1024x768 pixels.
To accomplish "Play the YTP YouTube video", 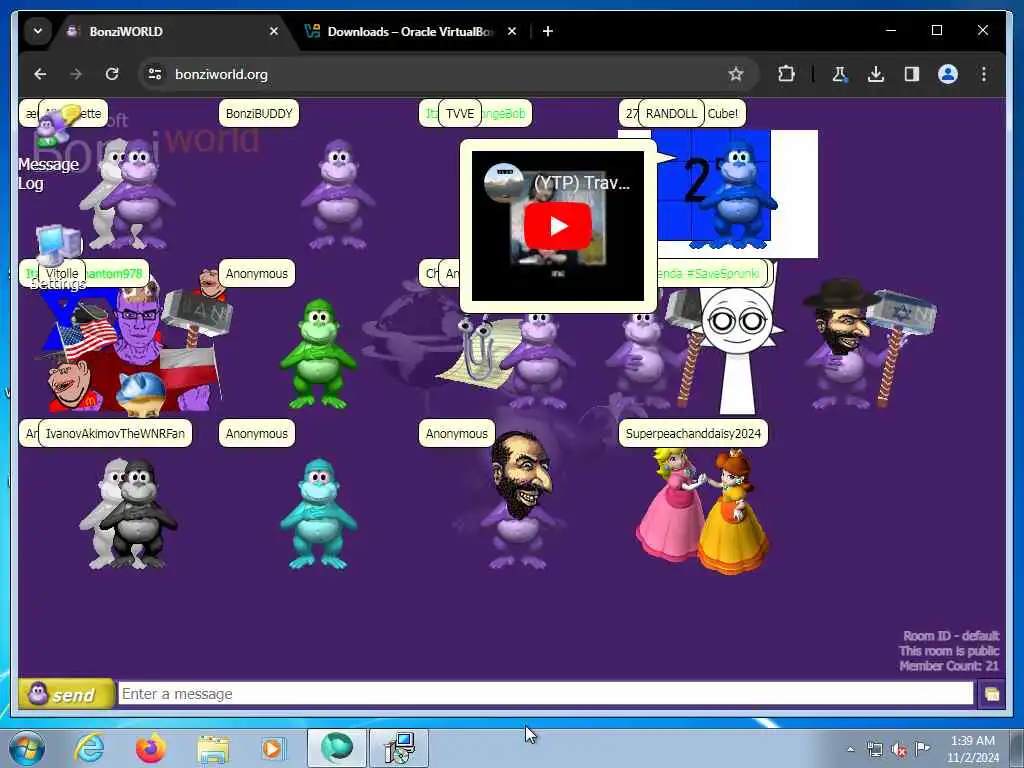I will 558,226.
